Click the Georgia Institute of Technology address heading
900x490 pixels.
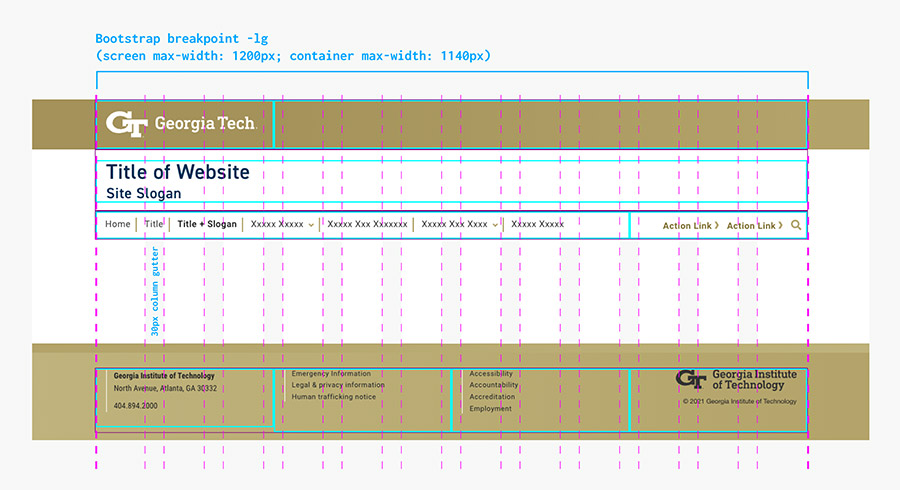click(x=164, y=376)
